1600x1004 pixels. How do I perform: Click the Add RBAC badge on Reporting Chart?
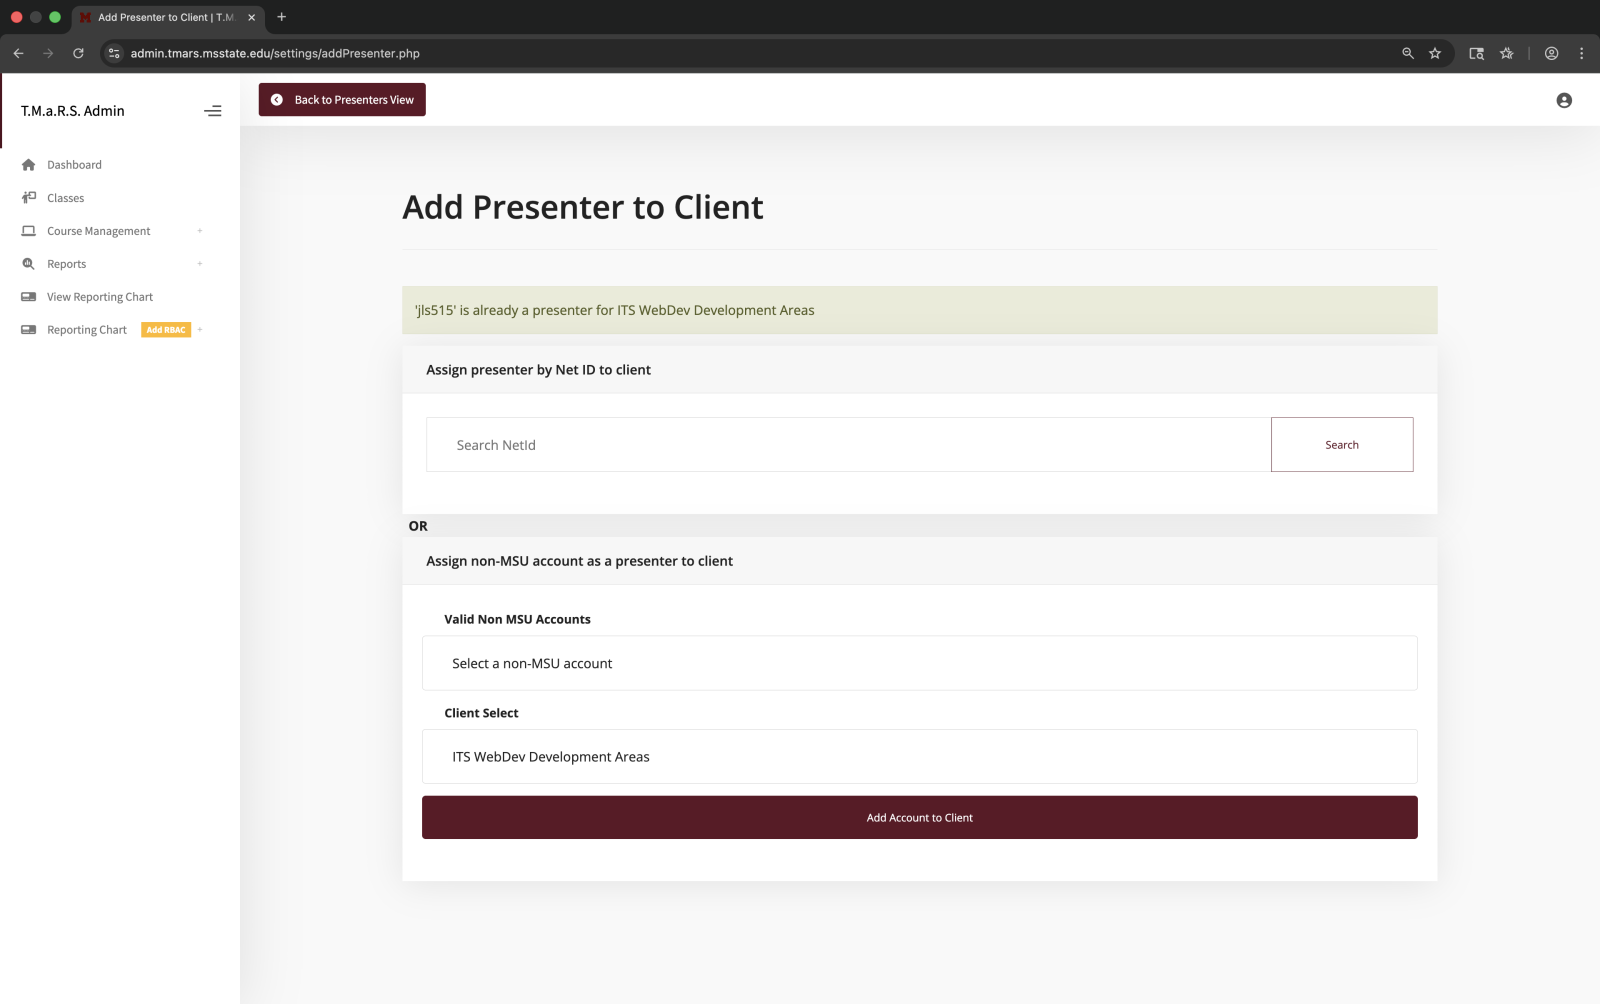pyautogui.click(x=165, y=329)
